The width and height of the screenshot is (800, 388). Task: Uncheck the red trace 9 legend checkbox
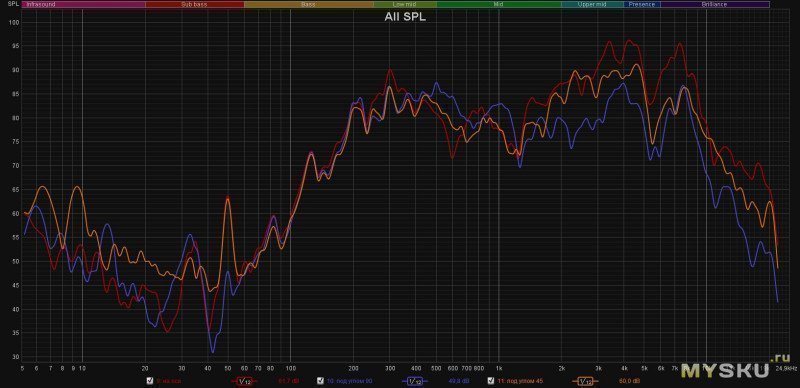pos(149,380)
